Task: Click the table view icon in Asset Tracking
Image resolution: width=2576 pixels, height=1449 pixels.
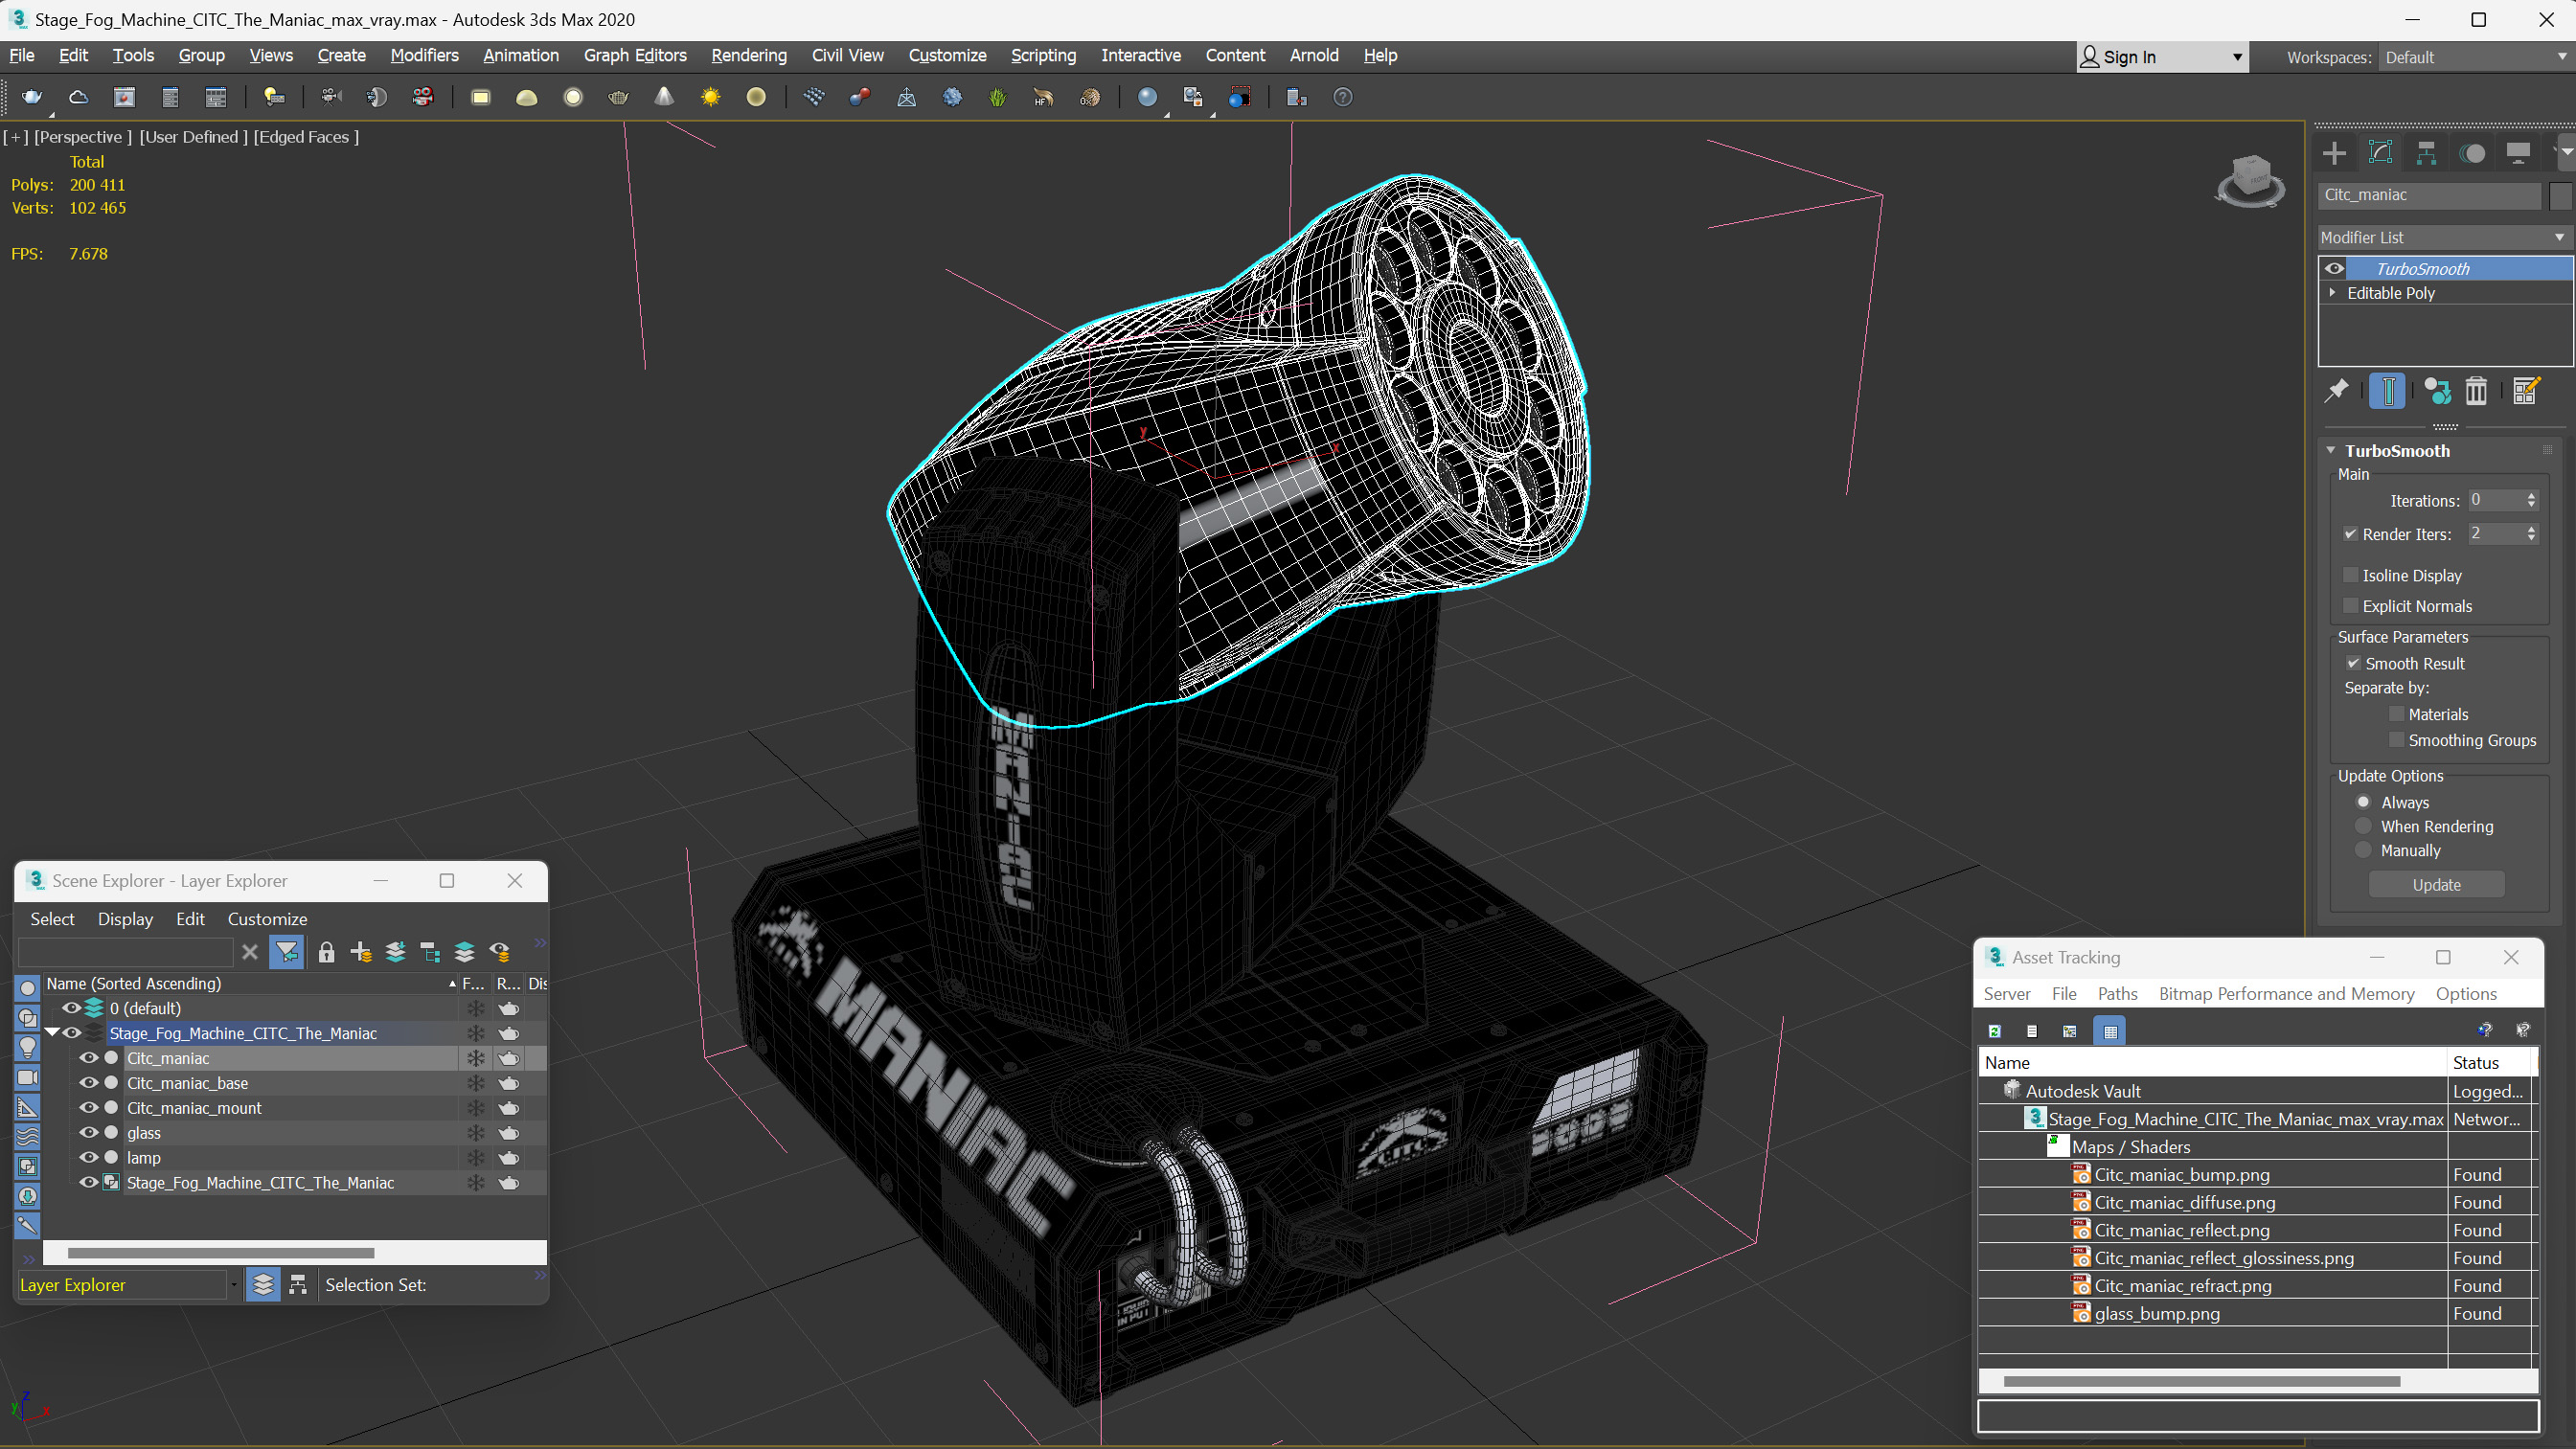Action: click(2110, 1031)
